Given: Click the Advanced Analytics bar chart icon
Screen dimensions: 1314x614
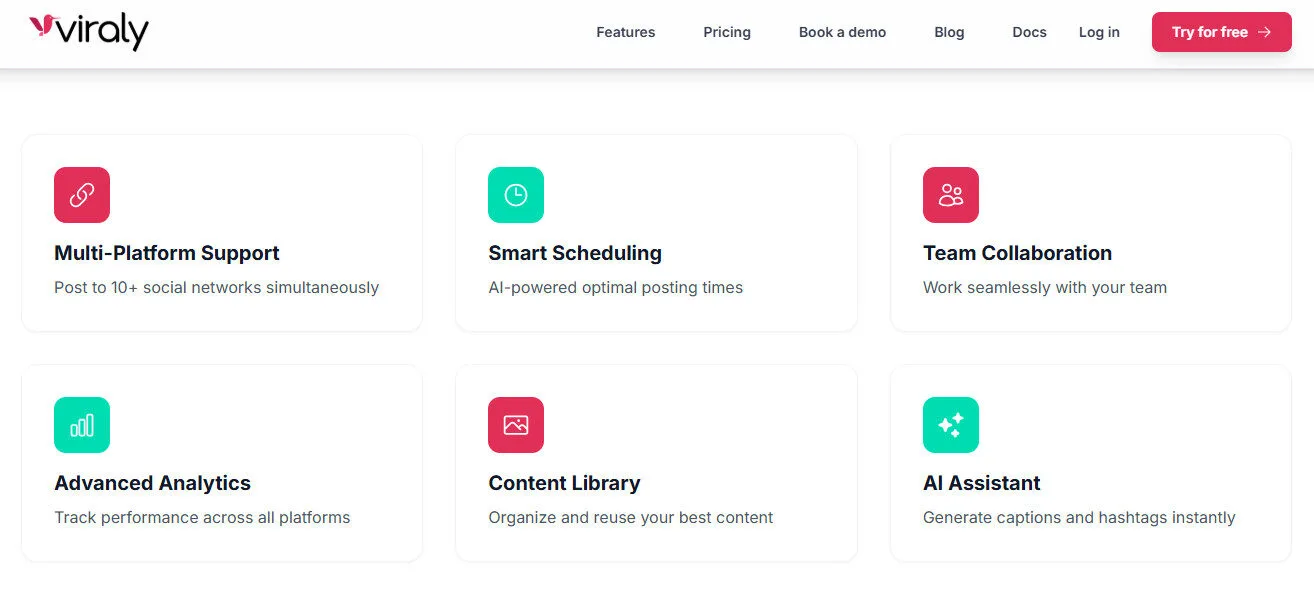Looking at the screenshot, I should point(82,424).
